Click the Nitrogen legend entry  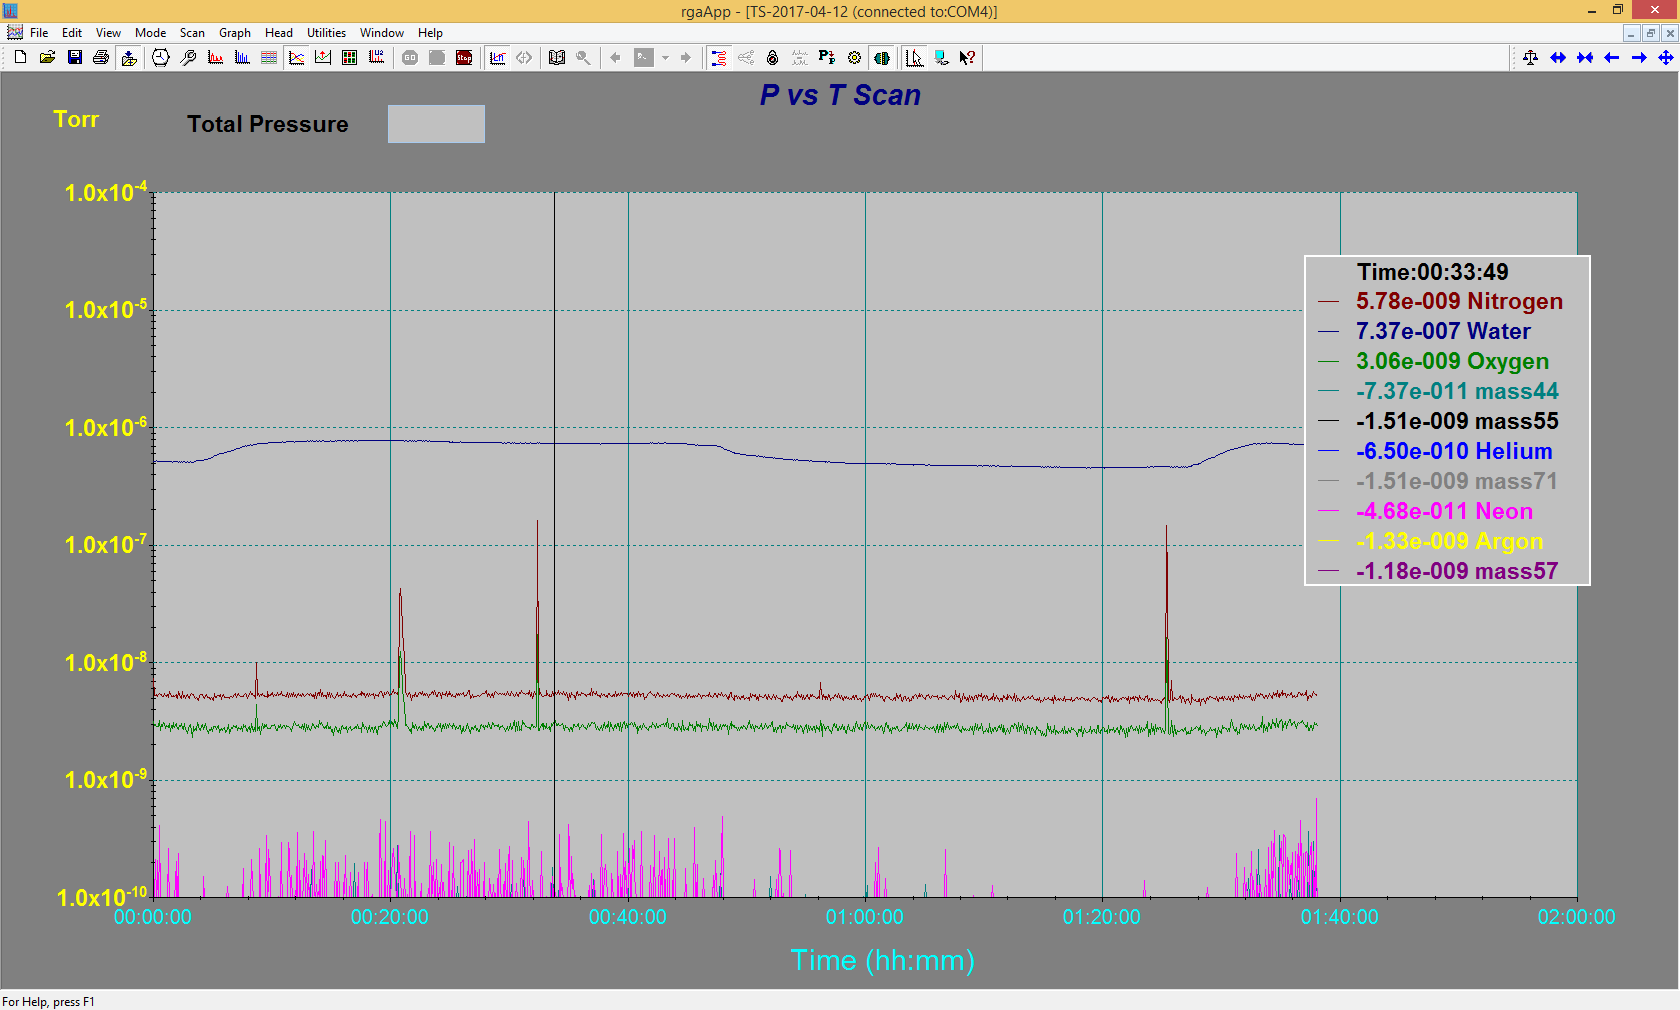pos(1459,301)
